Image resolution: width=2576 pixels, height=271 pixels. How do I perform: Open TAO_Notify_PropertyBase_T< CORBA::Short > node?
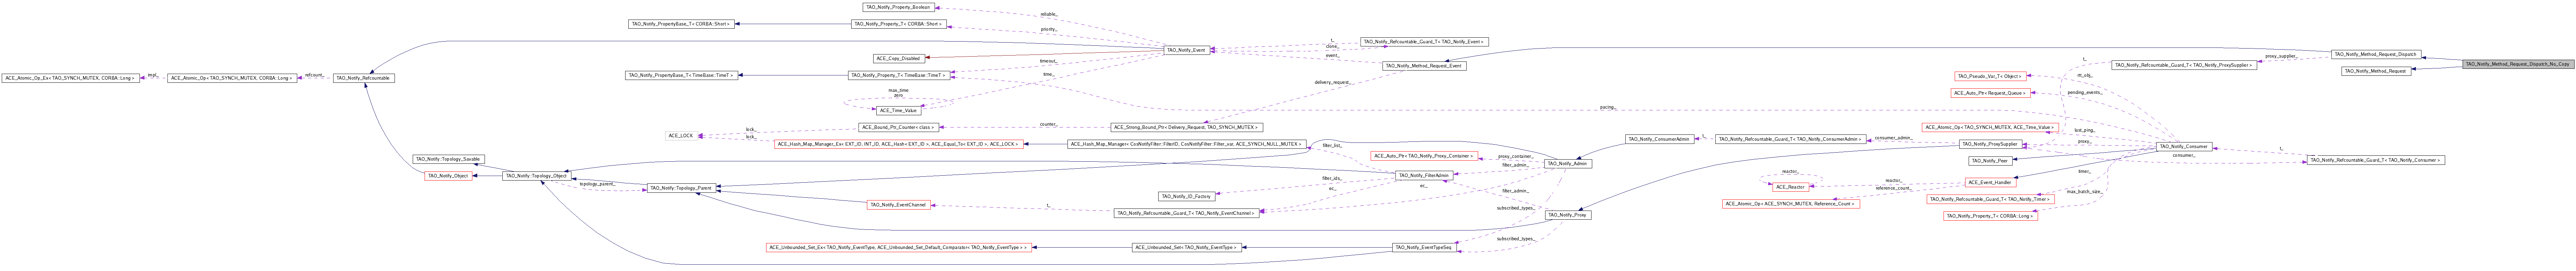coord(681,24)
